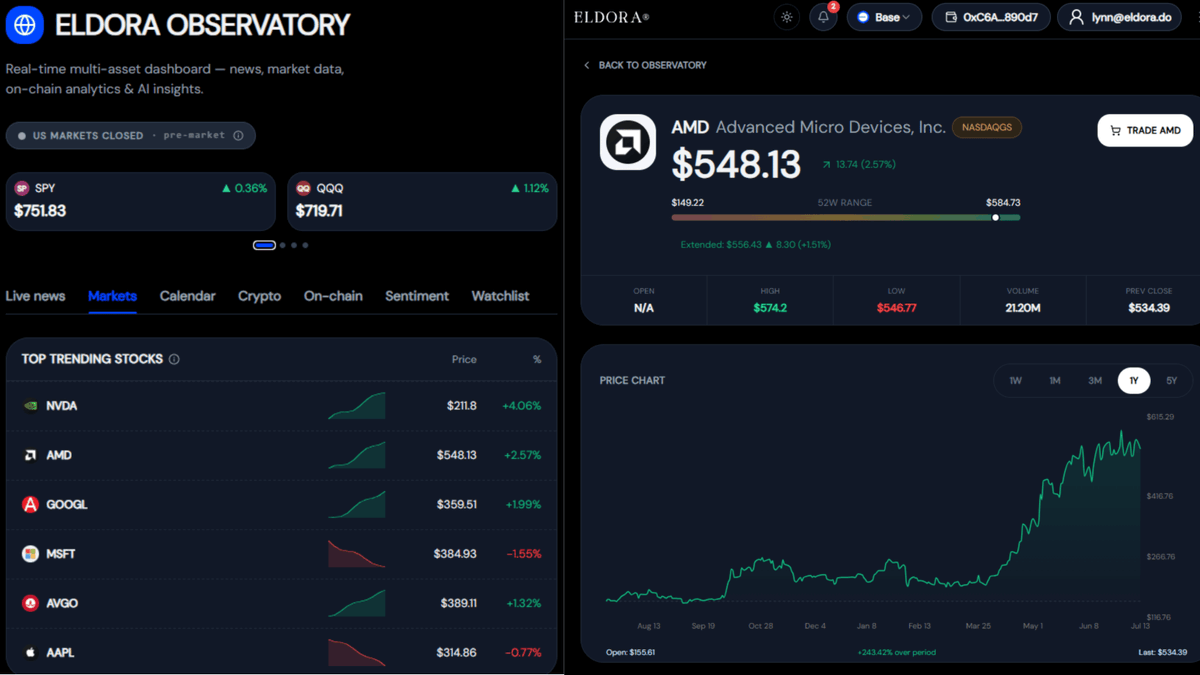This screenshot has width=1200, height=675.
Task: Click the MSFT ticker name
Action: tap(61, 553)
